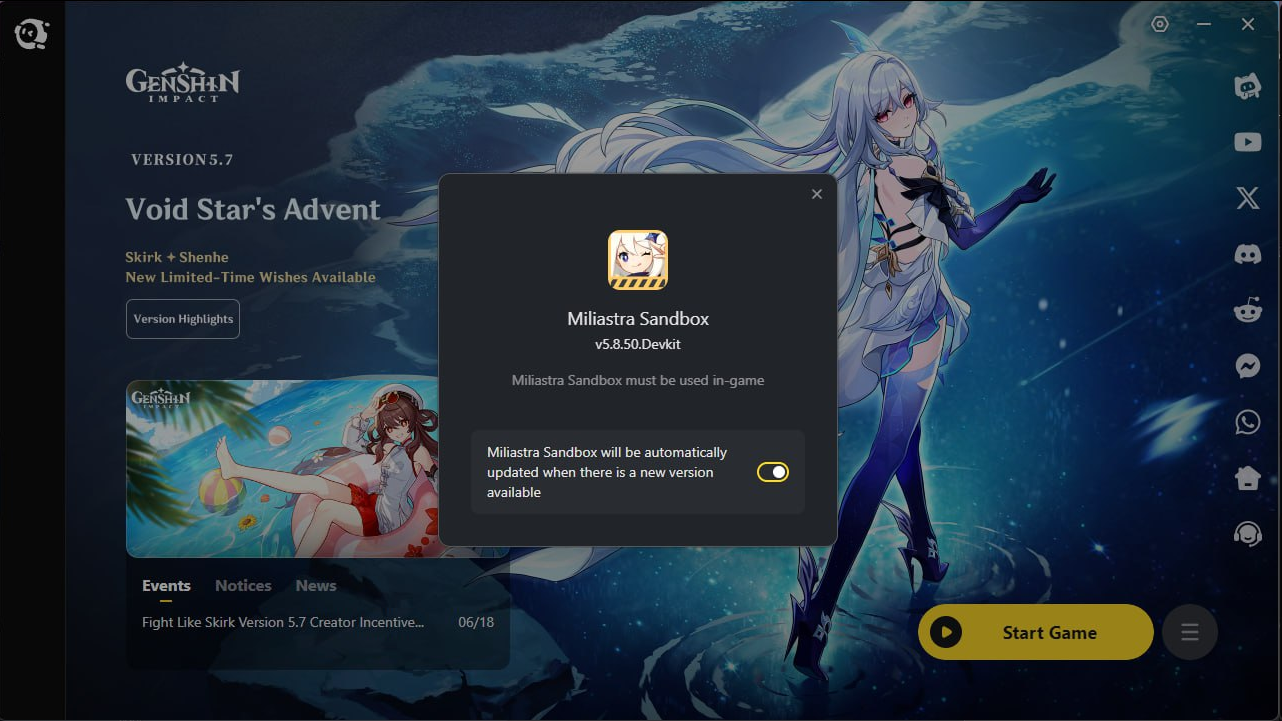The image size is (1282, 721).
Task: Click the HoYoPlay launcher logo icon
Action: pos(31,34)
